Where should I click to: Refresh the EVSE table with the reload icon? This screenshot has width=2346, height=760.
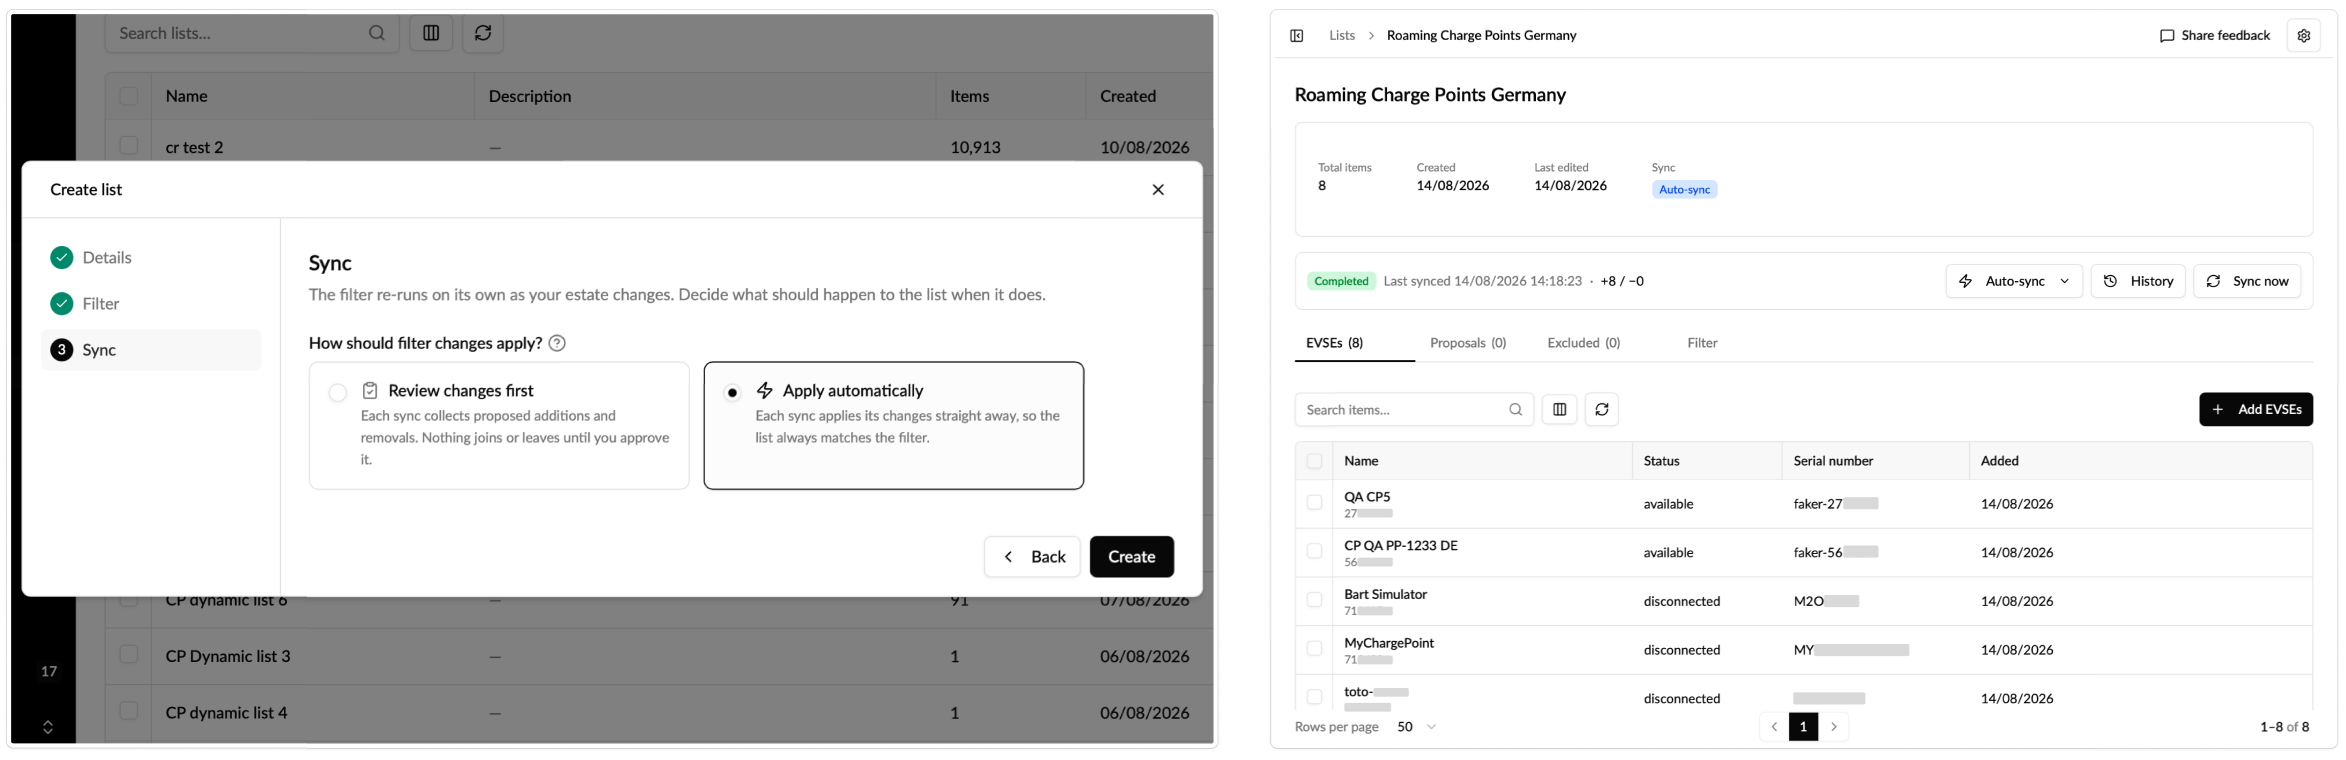click(x=1602, y=410)
